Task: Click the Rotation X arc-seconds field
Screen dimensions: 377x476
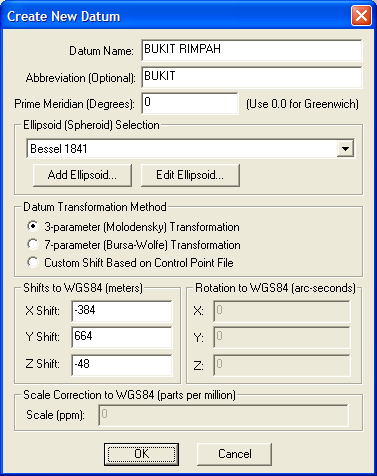Action: pyautogui.click(x=282, y=311)
